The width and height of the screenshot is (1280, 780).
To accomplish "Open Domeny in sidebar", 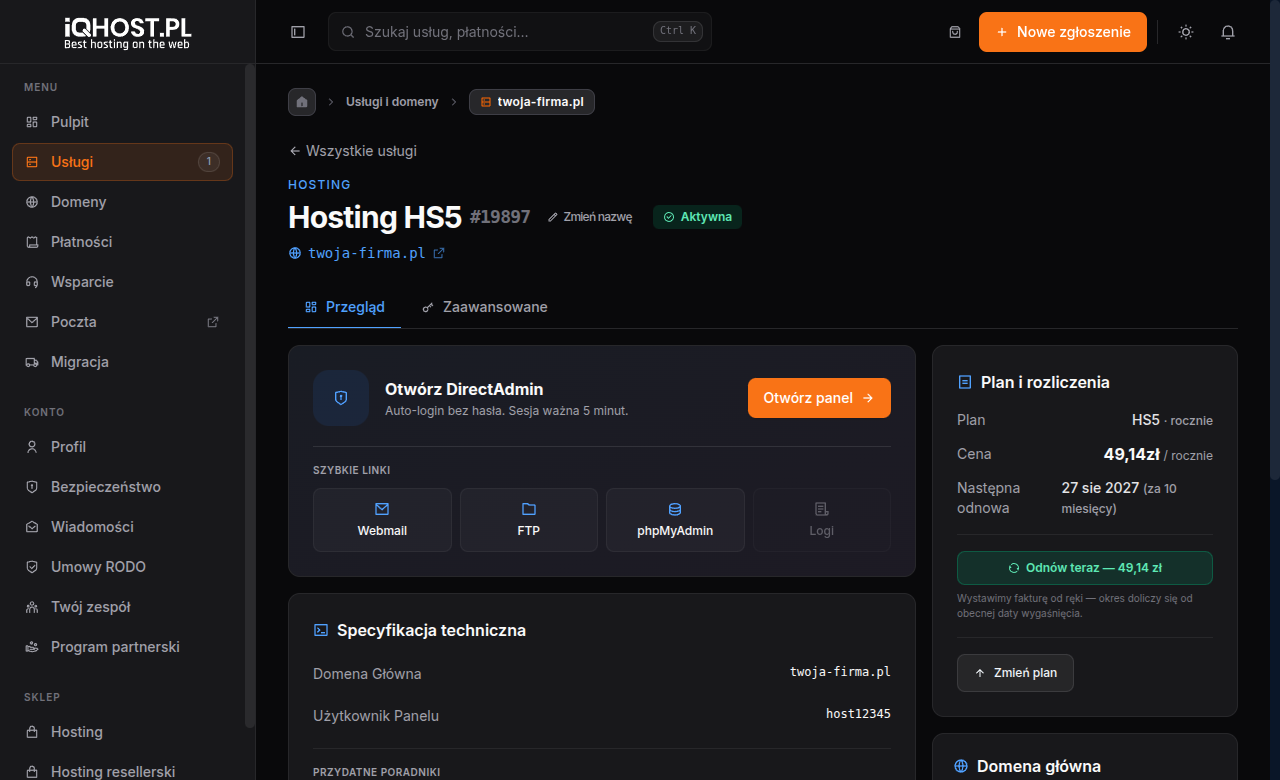I will click(x=122, y=202).
